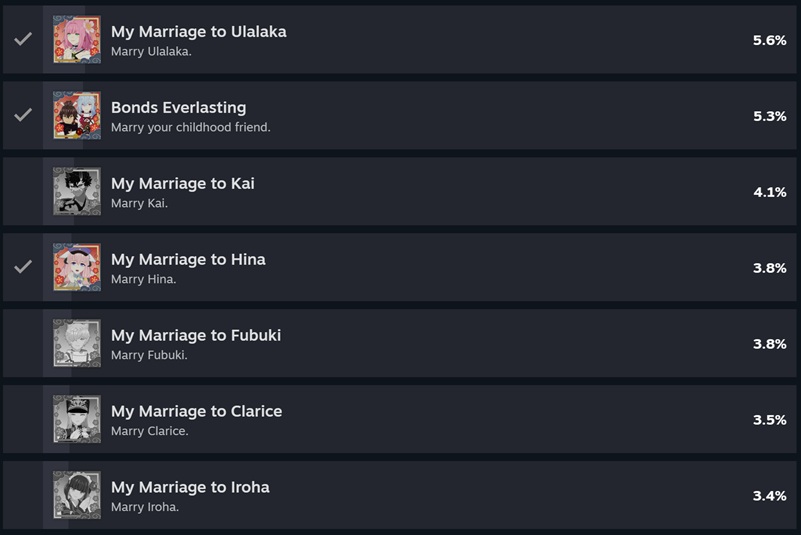Click the My Marriage to Ulalaka achievement icon

[x=77, y=40]
